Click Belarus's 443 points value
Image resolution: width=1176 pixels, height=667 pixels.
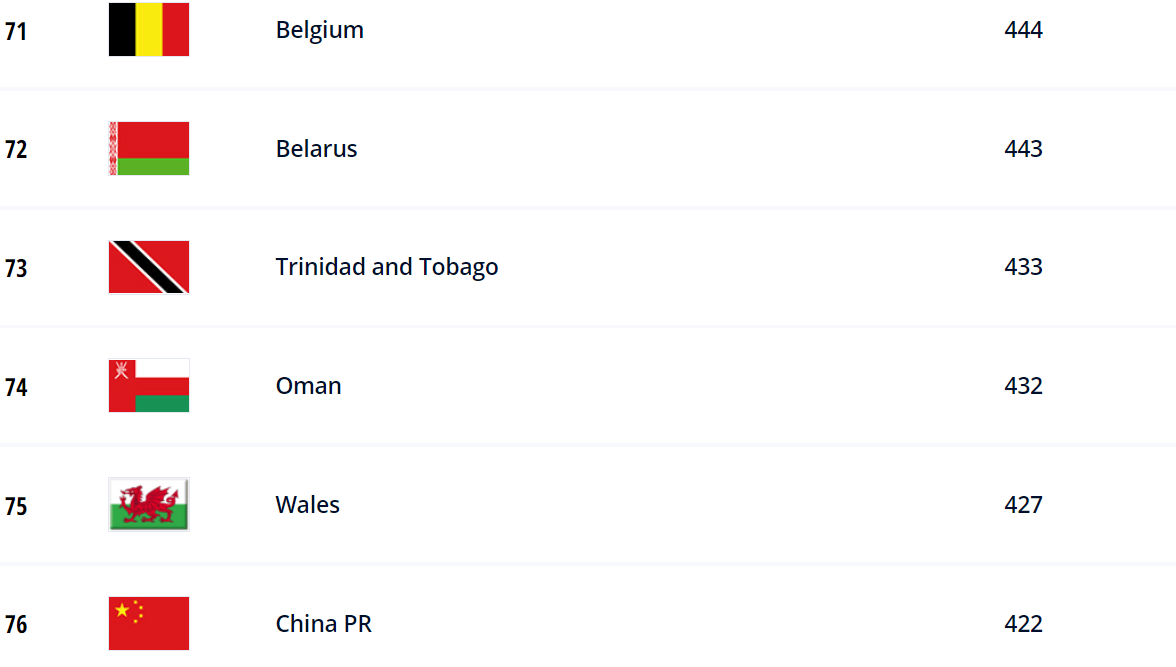pyautogui.click(x=1023, y=149)
